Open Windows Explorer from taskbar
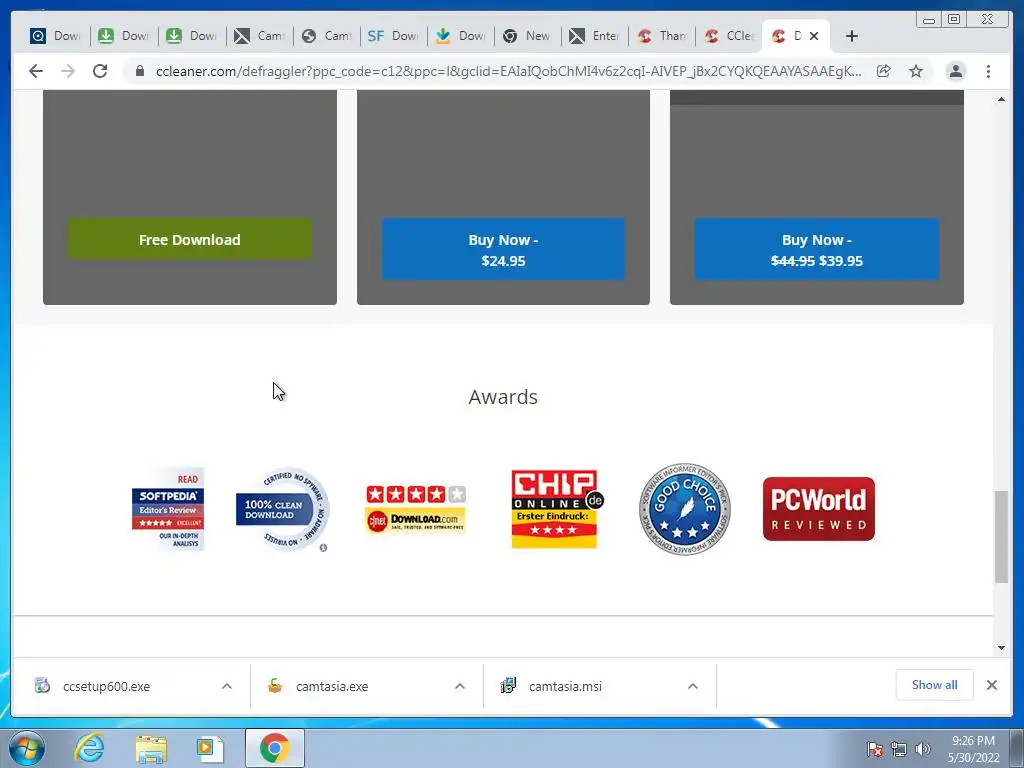 pyautogui.click(x=151, y=748)
